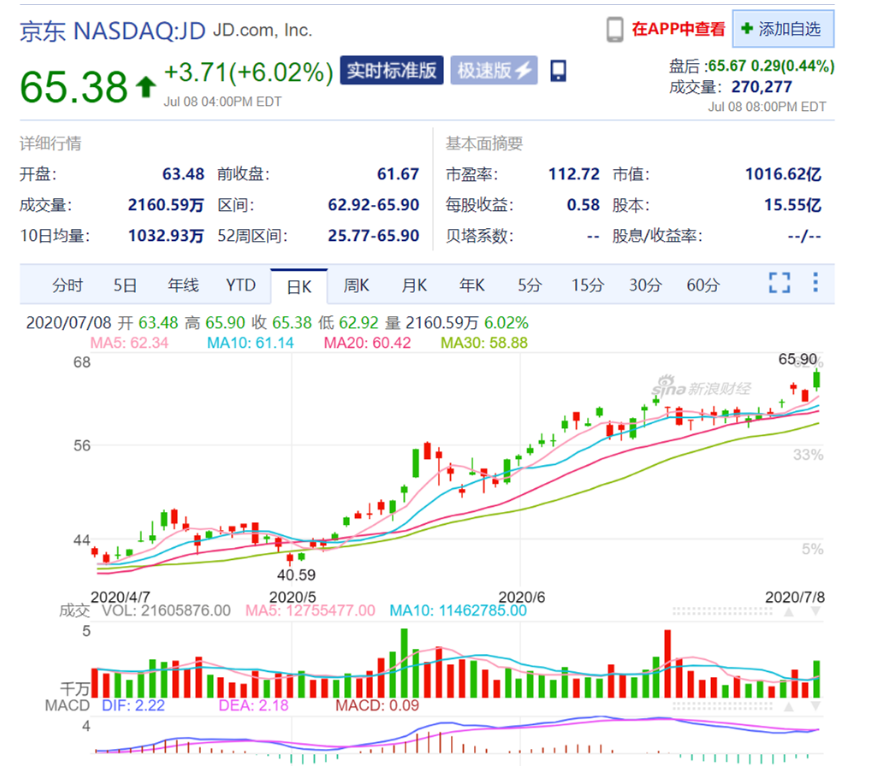The height and width of the screenshot is (783, 870).
Task: Click the 市值 value 1016.62亿
Action: 783,174
